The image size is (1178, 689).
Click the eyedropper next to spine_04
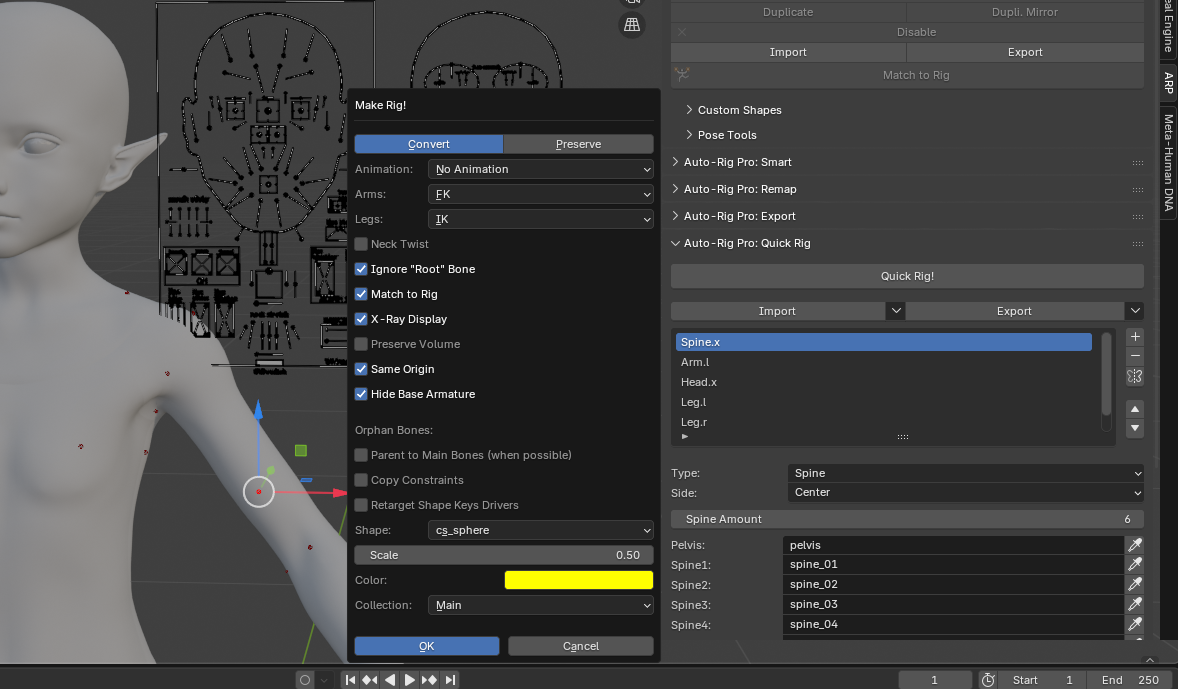tap(1134, 624)
